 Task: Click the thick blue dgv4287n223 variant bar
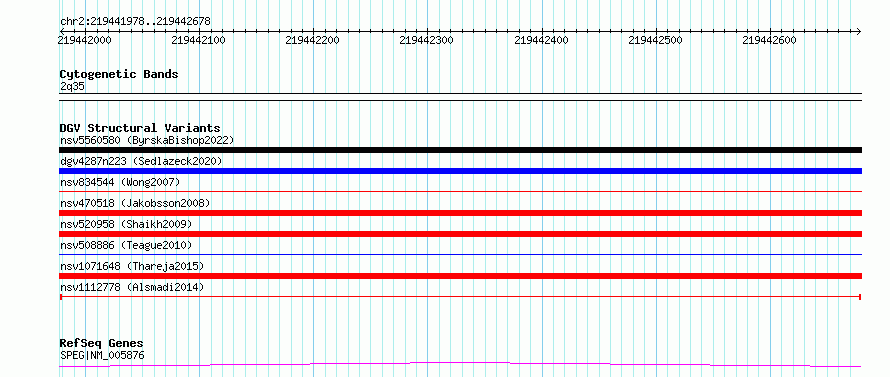pos(460,171)
